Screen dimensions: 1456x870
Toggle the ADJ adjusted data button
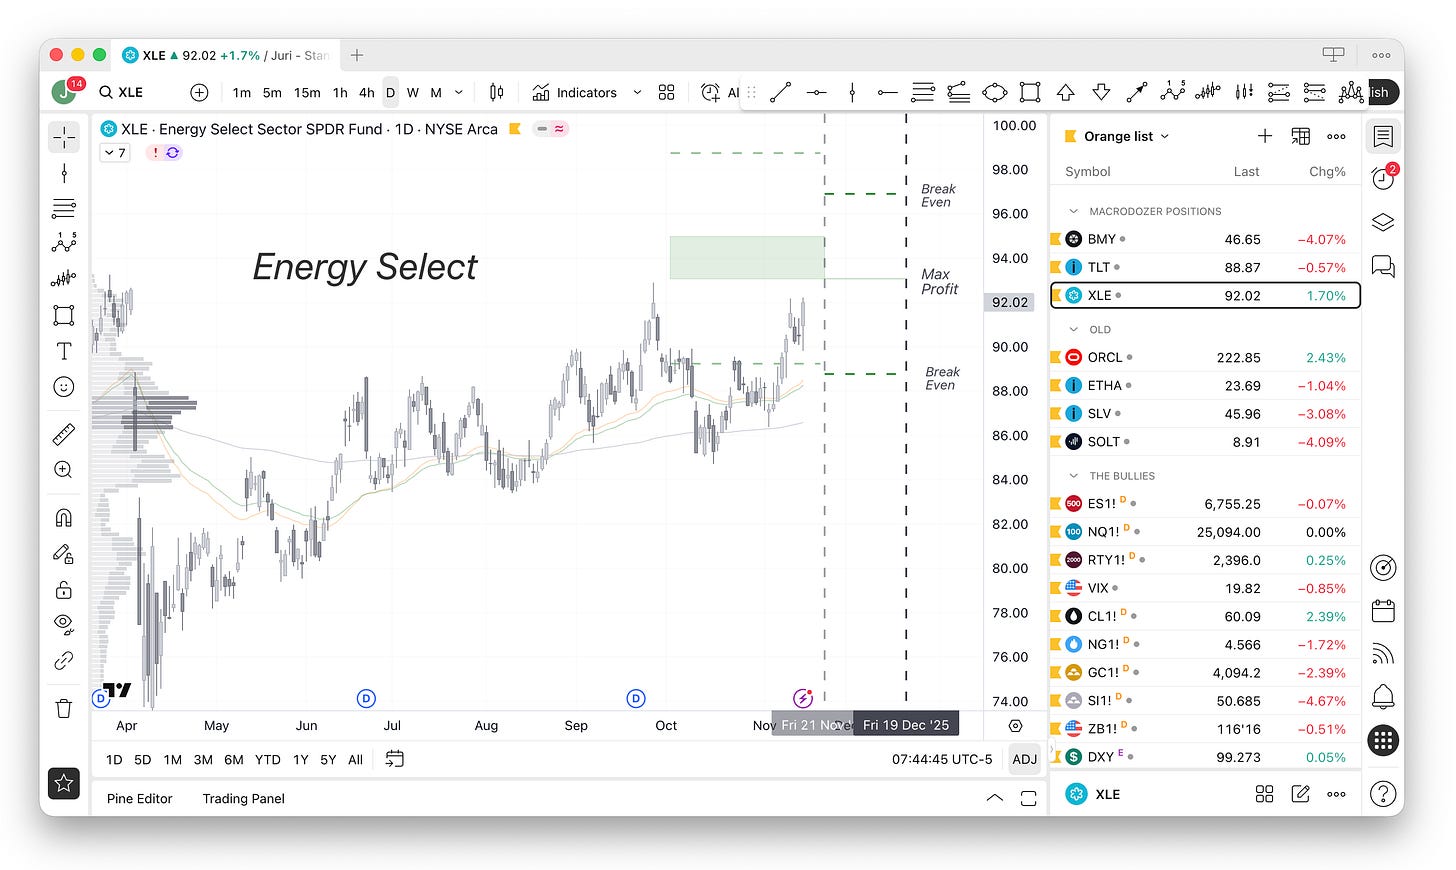(x=1024, y=759)
